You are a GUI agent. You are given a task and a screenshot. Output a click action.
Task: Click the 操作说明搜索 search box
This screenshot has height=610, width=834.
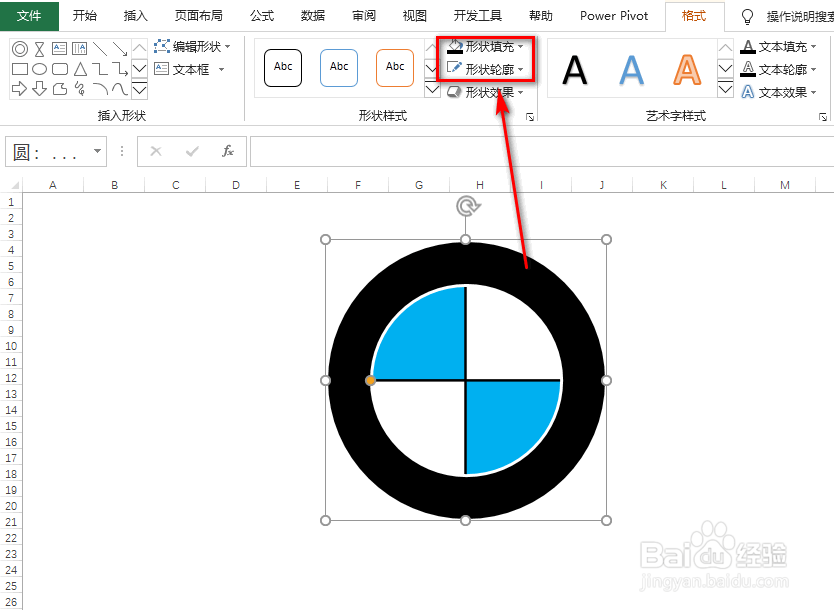click(x=799, y=17)
